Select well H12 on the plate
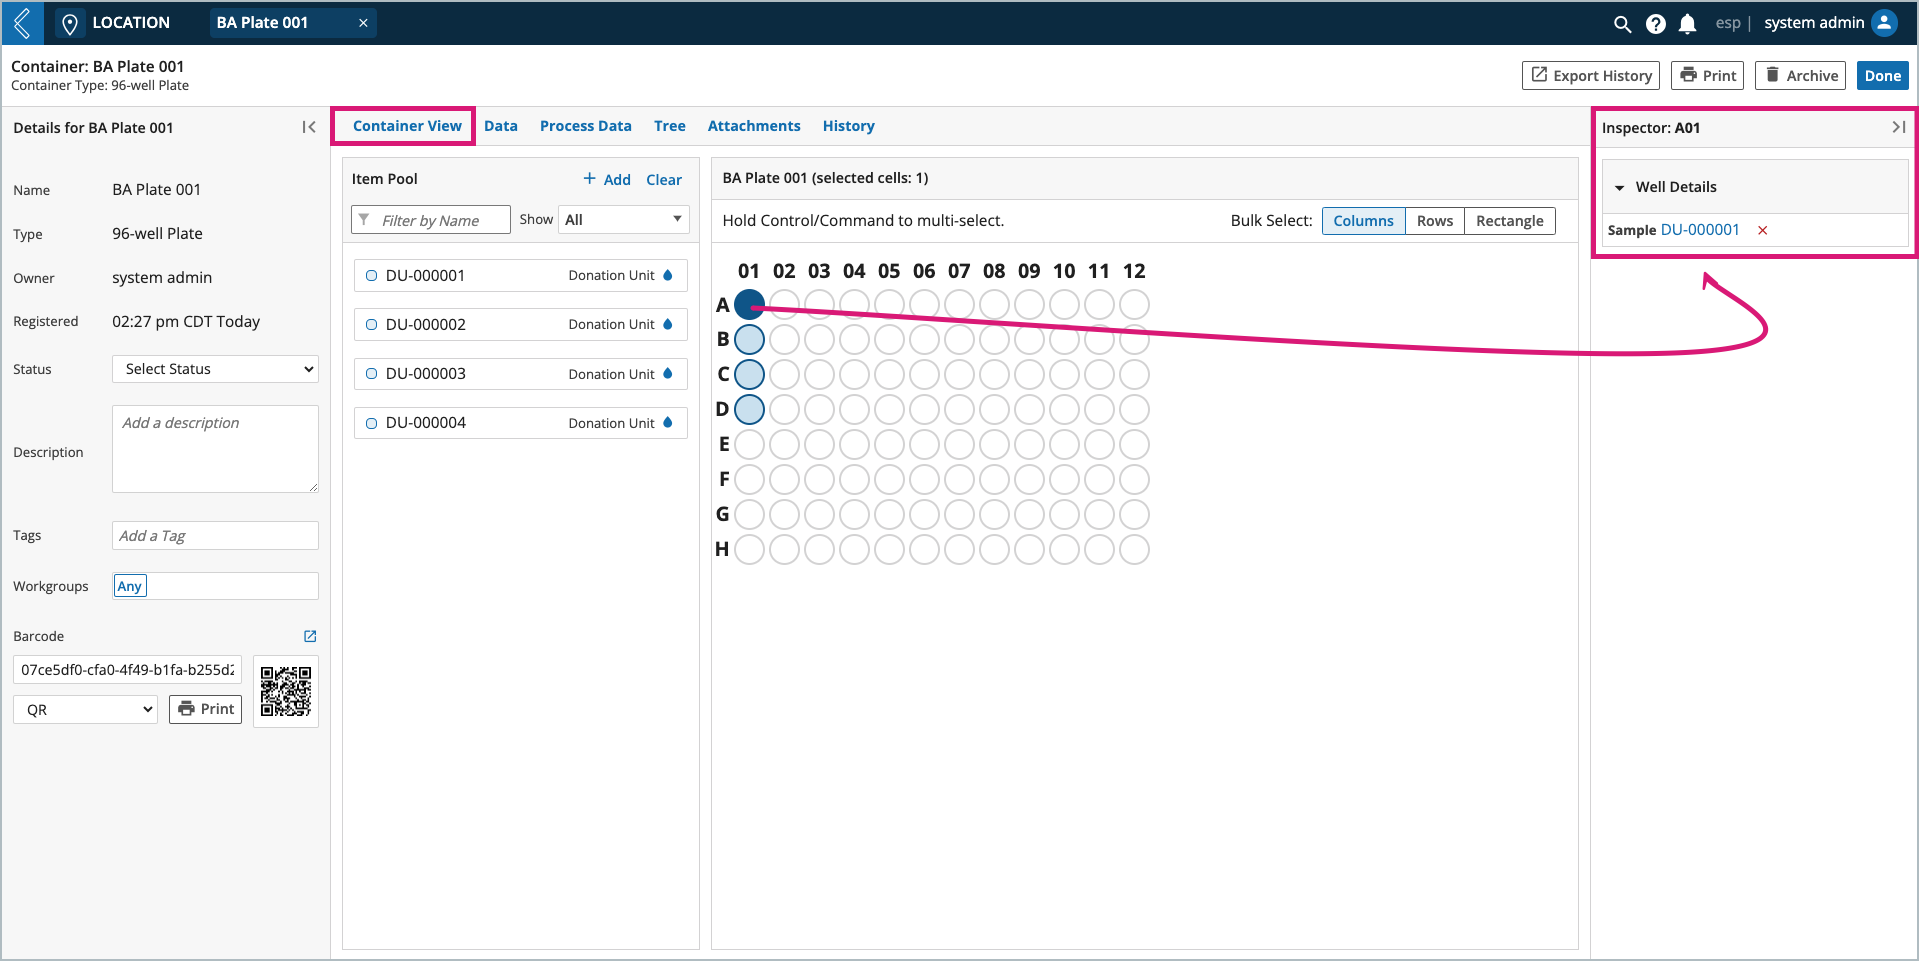This screenshot has width=1919, height=961. tap(1134, 549)
